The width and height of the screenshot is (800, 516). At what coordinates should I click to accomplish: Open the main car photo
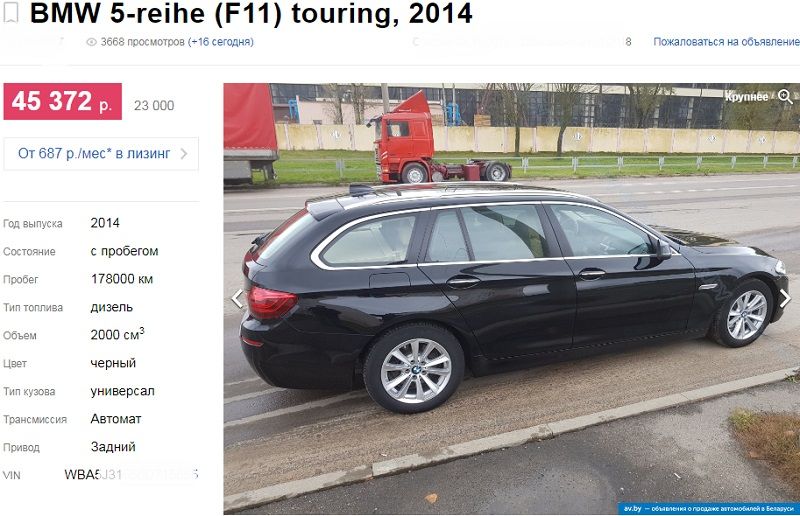coord(511,299)
